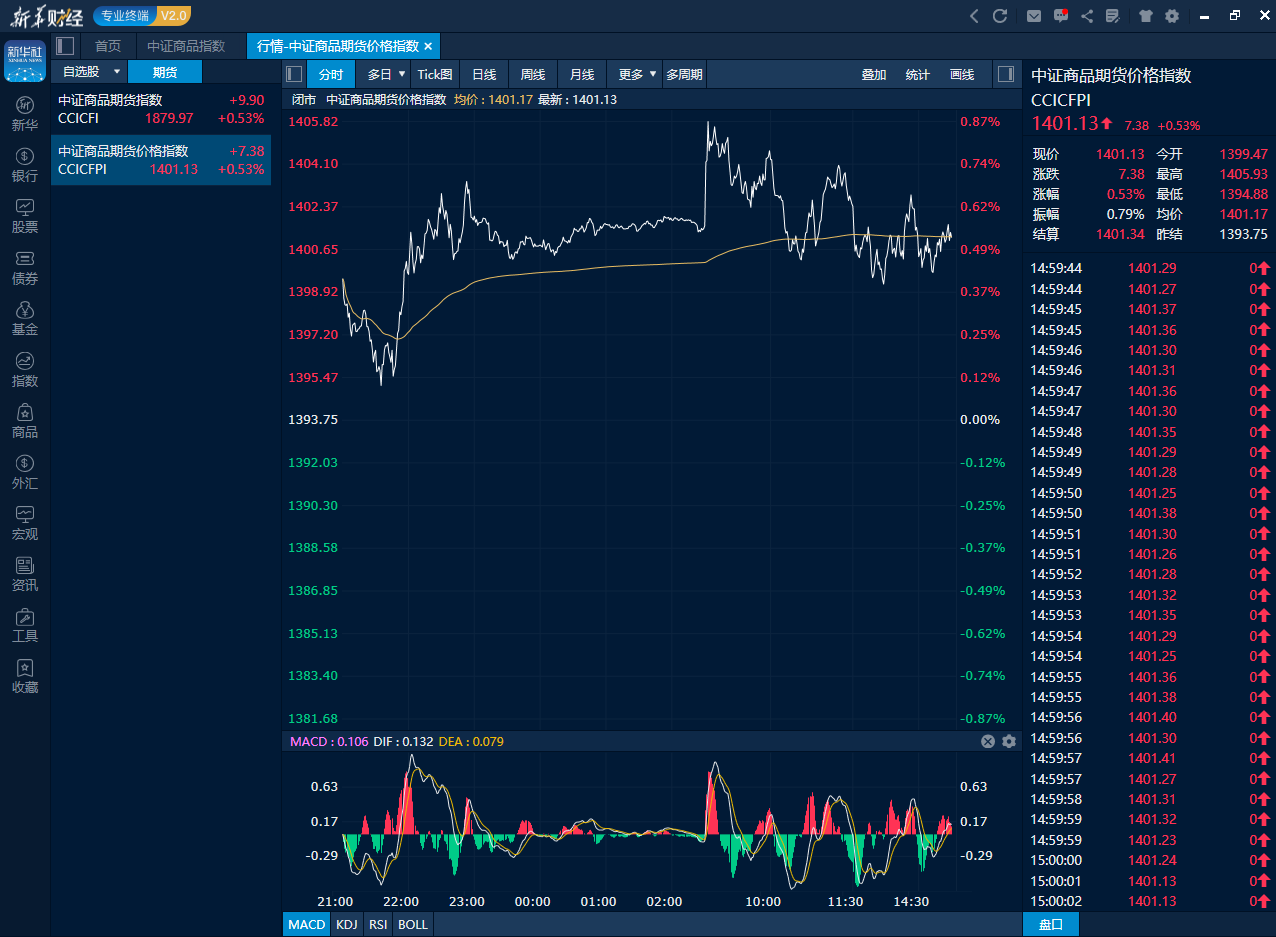
Task: Open the 宏观 section in sidebar
Action: 25,522
